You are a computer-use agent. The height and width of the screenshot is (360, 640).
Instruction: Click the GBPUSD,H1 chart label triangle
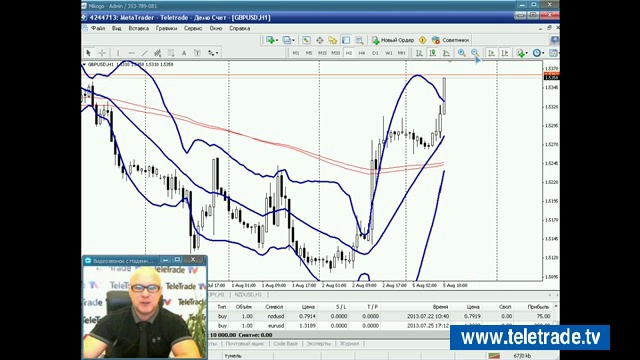click(84, 64)
